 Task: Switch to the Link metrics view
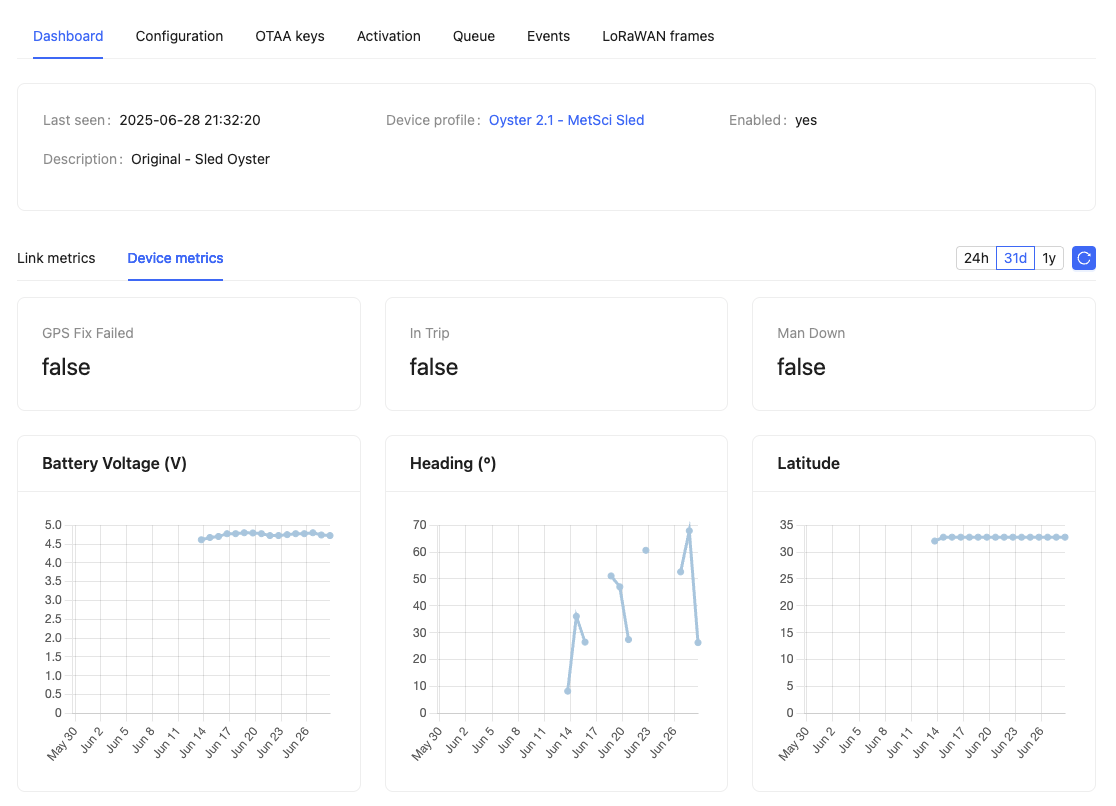(56, 258)
